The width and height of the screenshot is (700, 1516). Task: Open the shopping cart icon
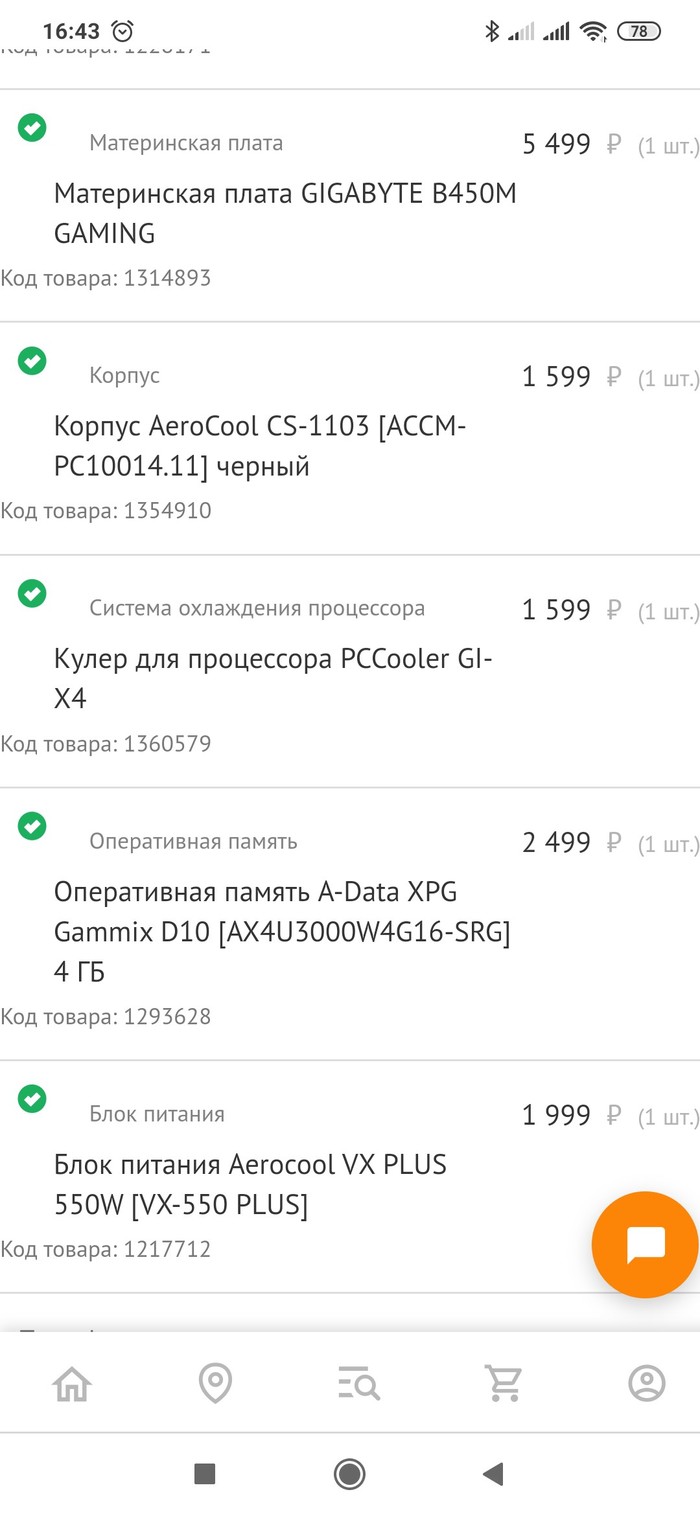pos(503,1384)
